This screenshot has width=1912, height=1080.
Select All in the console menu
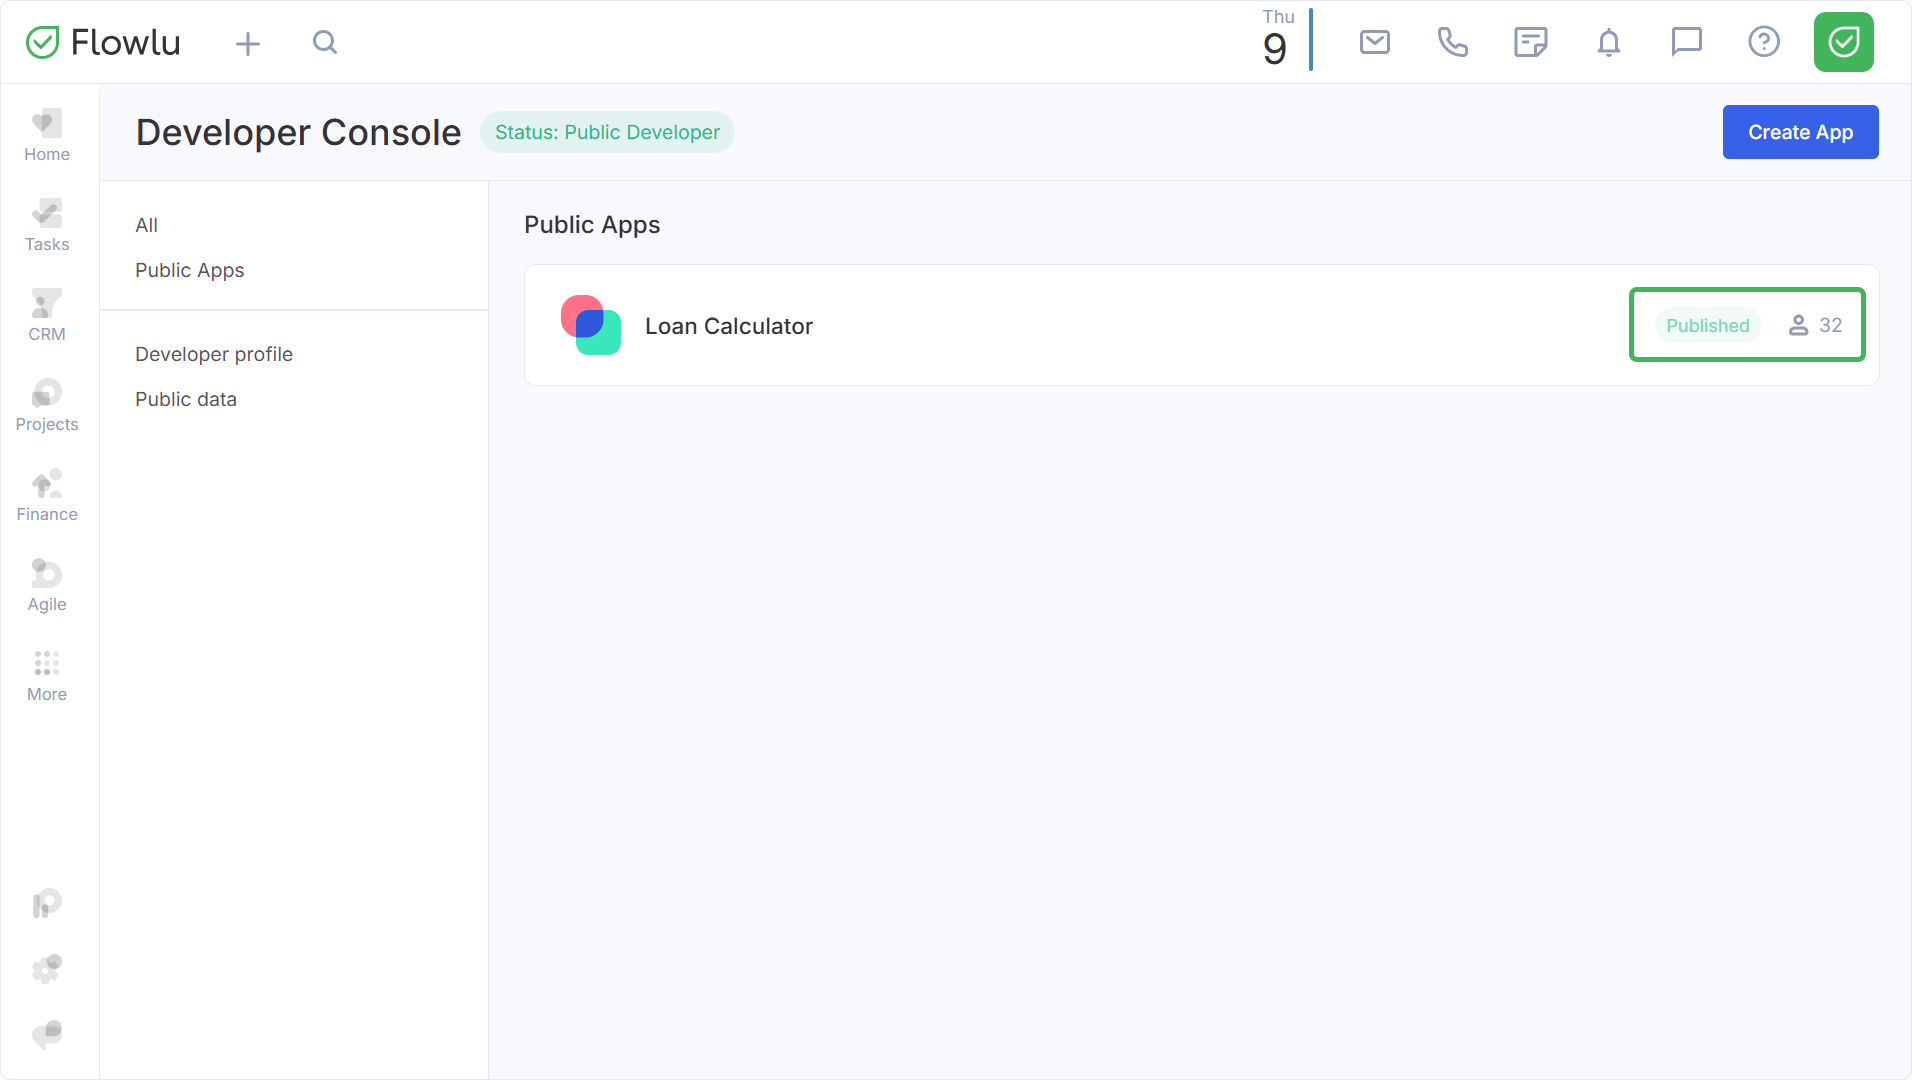point(147,225)
